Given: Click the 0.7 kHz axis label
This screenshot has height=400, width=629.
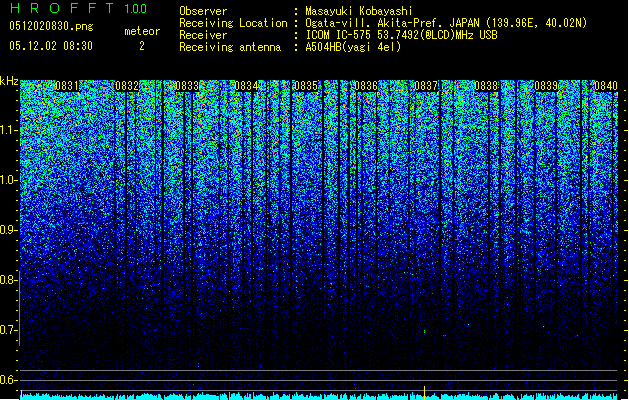Looking at the screenshot, I should click(x=9, y=330).
